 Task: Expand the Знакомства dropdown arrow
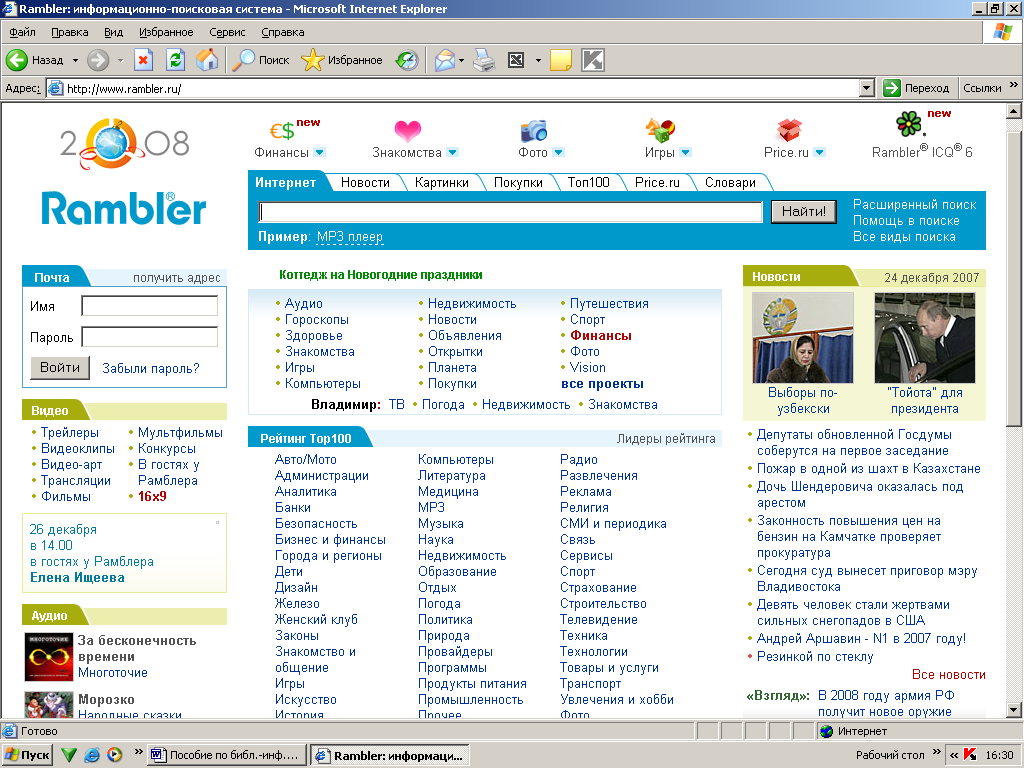point(453,152)
